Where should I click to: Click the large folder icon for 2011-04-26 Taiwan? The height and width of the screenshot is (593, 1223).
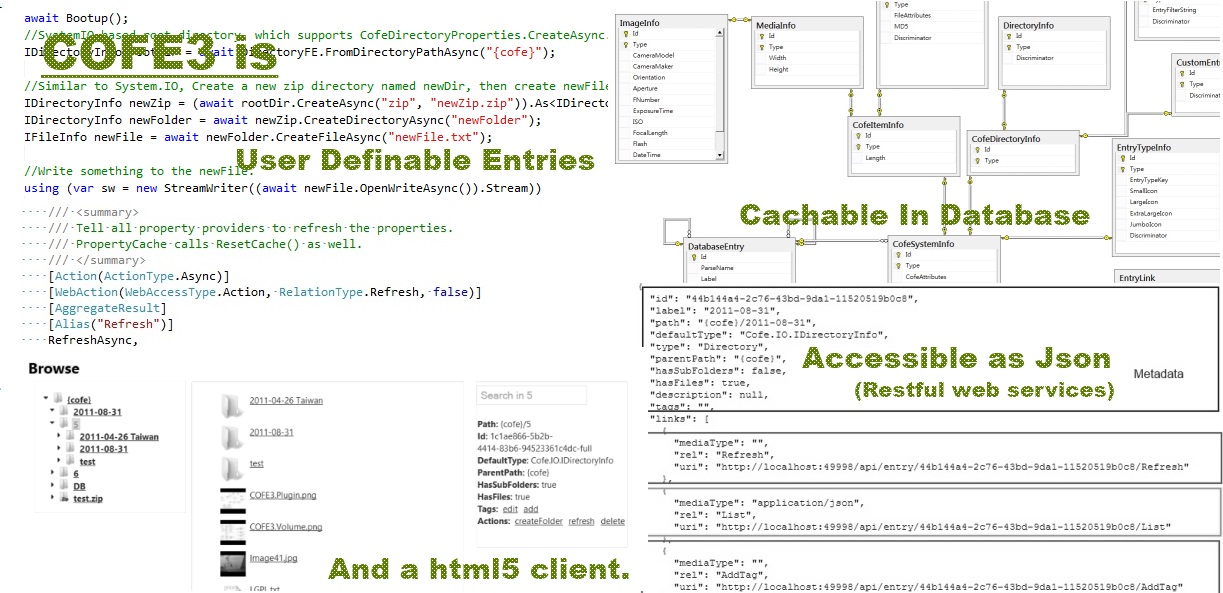pos(231,405)
